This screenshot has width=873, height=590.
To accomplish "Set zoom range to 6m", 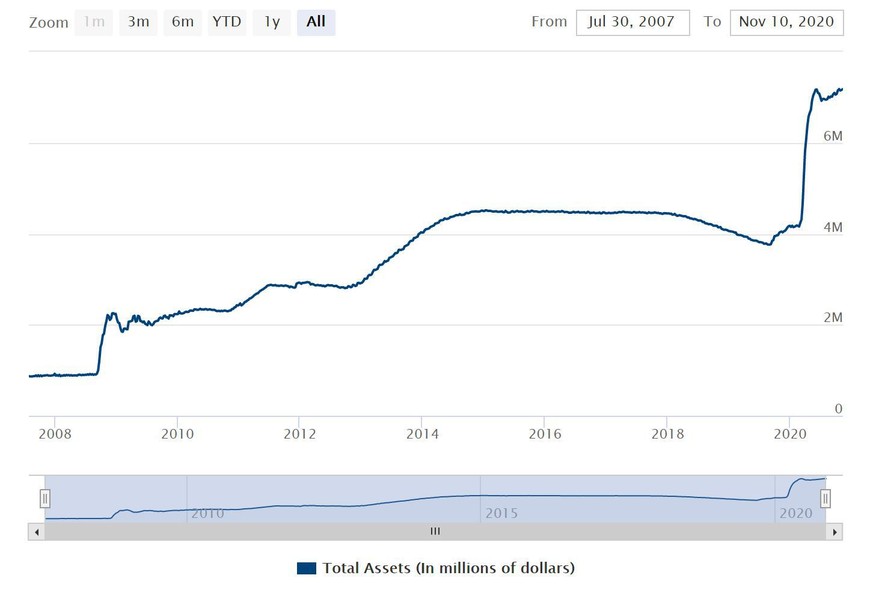I will point(182,22).
